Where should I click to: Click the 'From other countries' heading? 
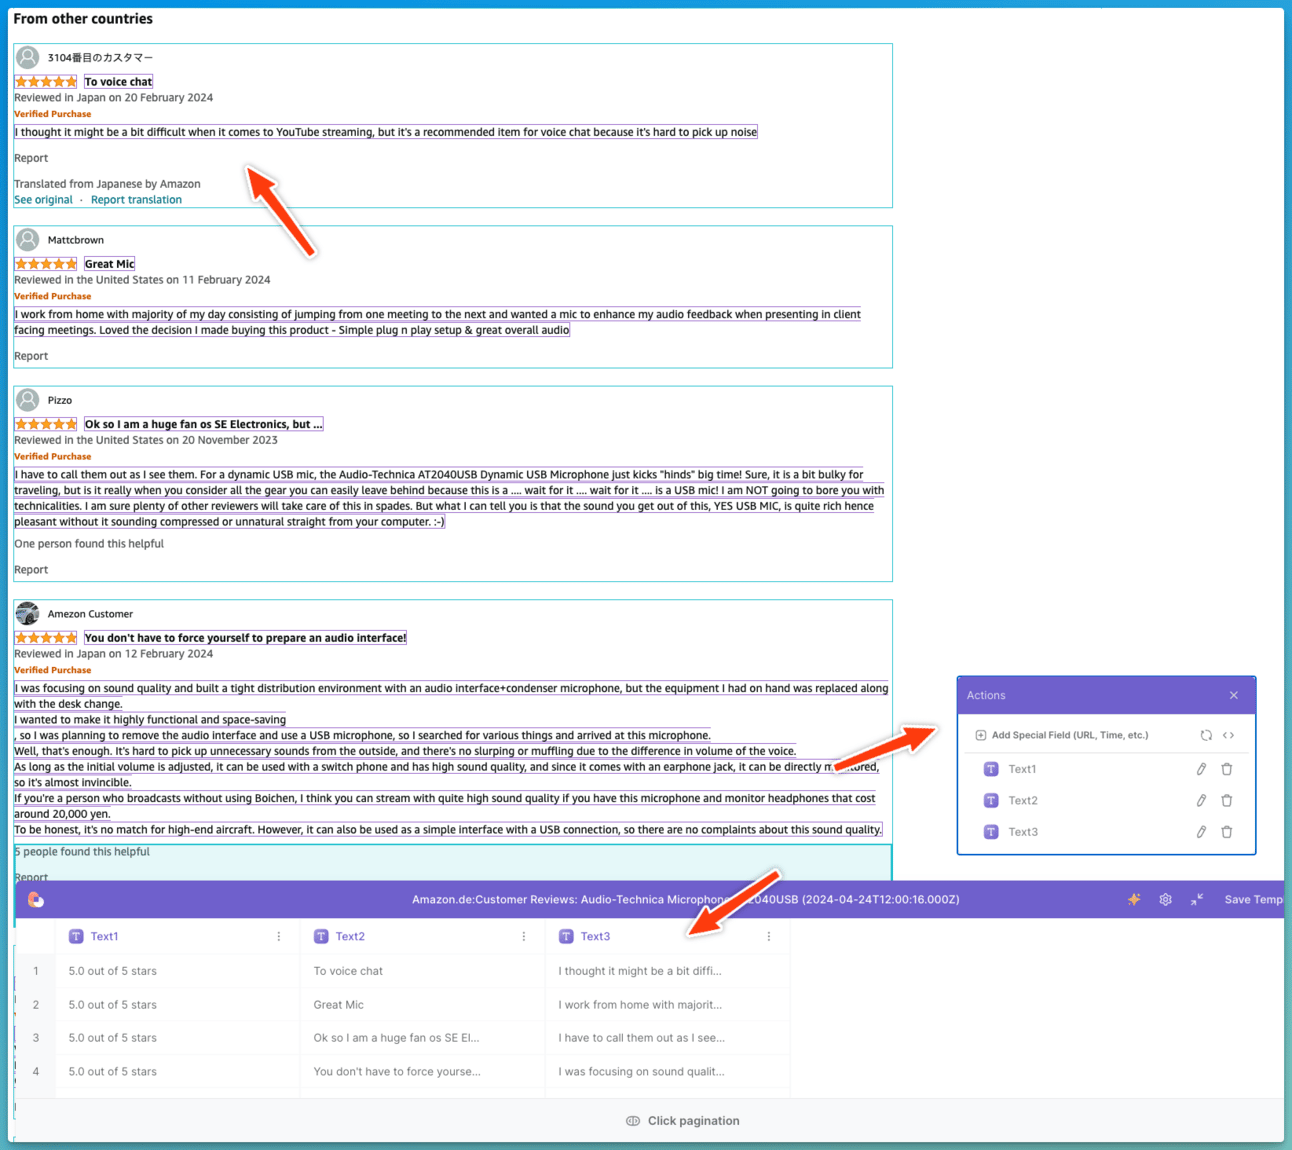pos(83,19)
